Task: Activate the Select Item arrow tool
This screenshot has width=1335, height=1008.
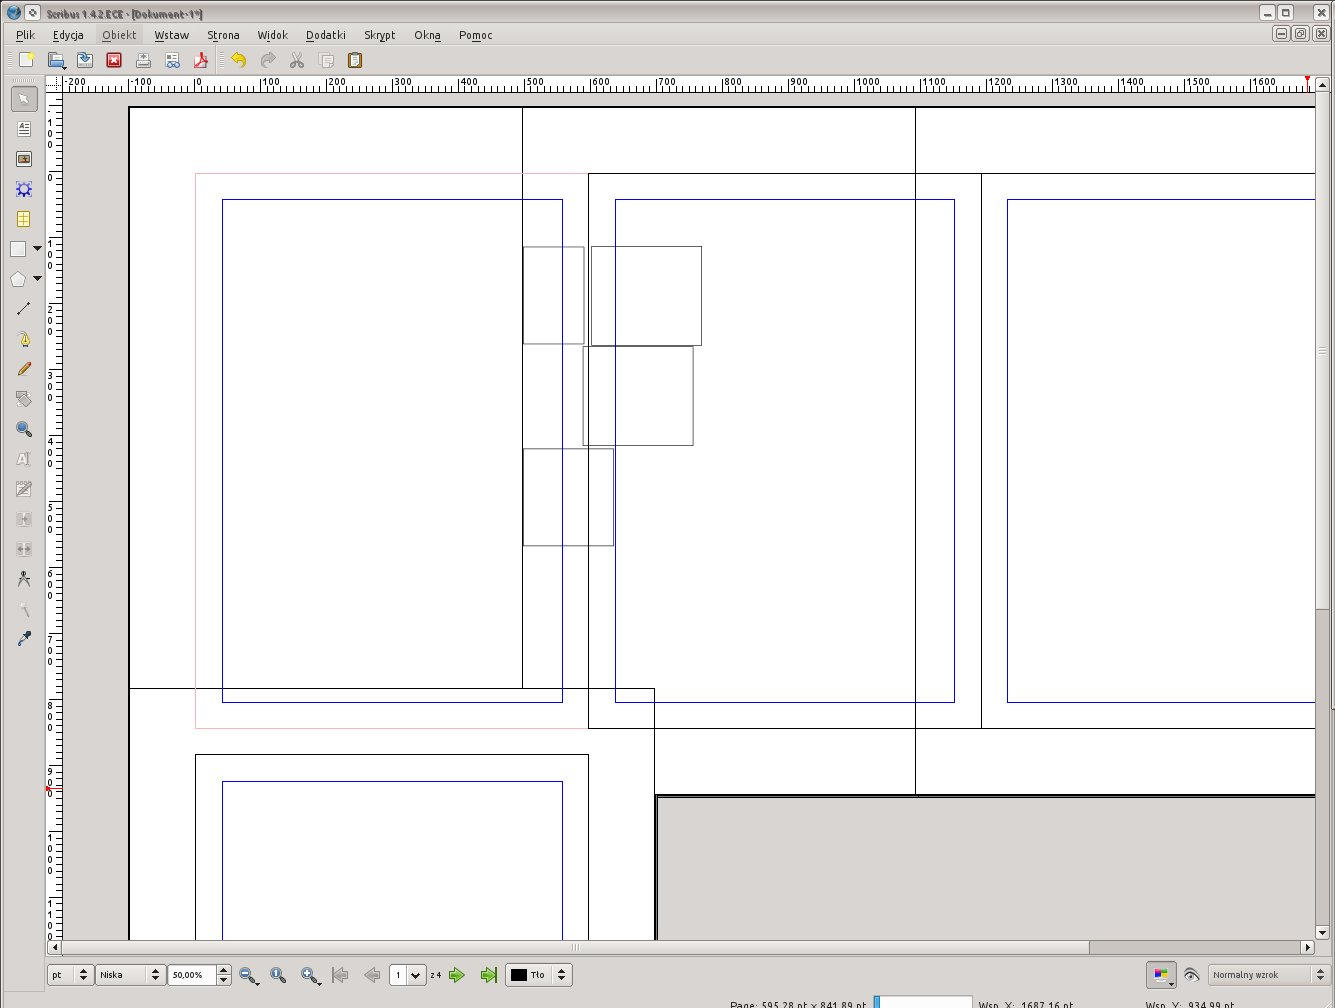Action: pyautogui.click(x=24, y=99)
